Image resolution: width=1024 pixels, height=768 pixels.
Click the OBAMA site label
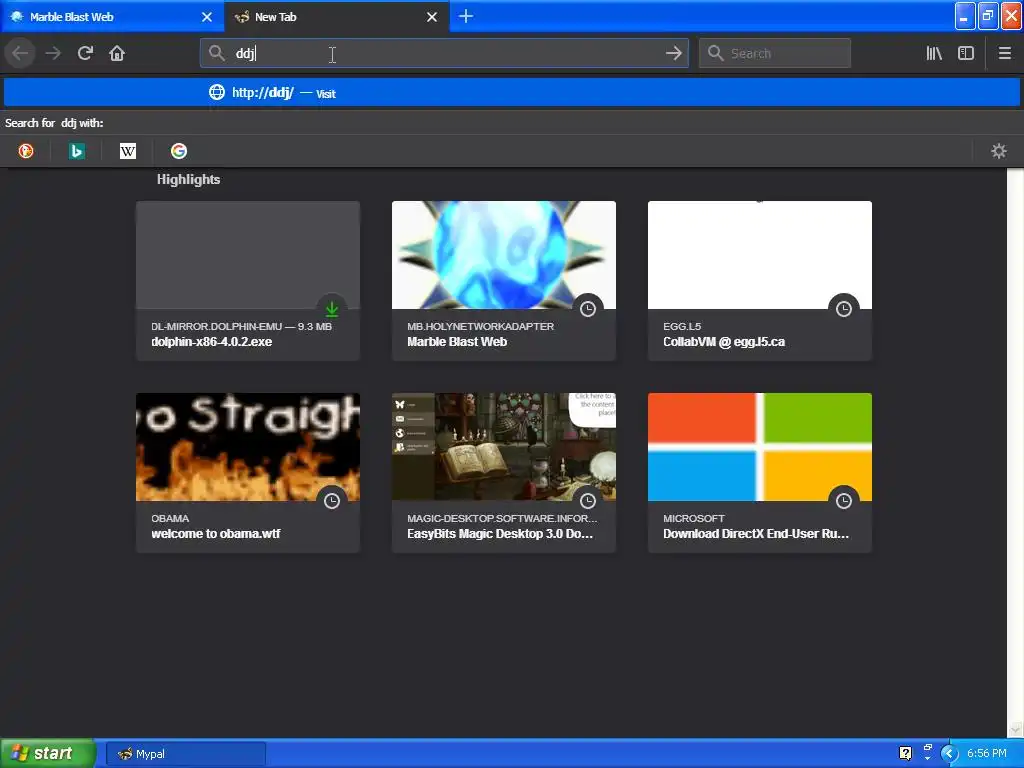(170, 518)
